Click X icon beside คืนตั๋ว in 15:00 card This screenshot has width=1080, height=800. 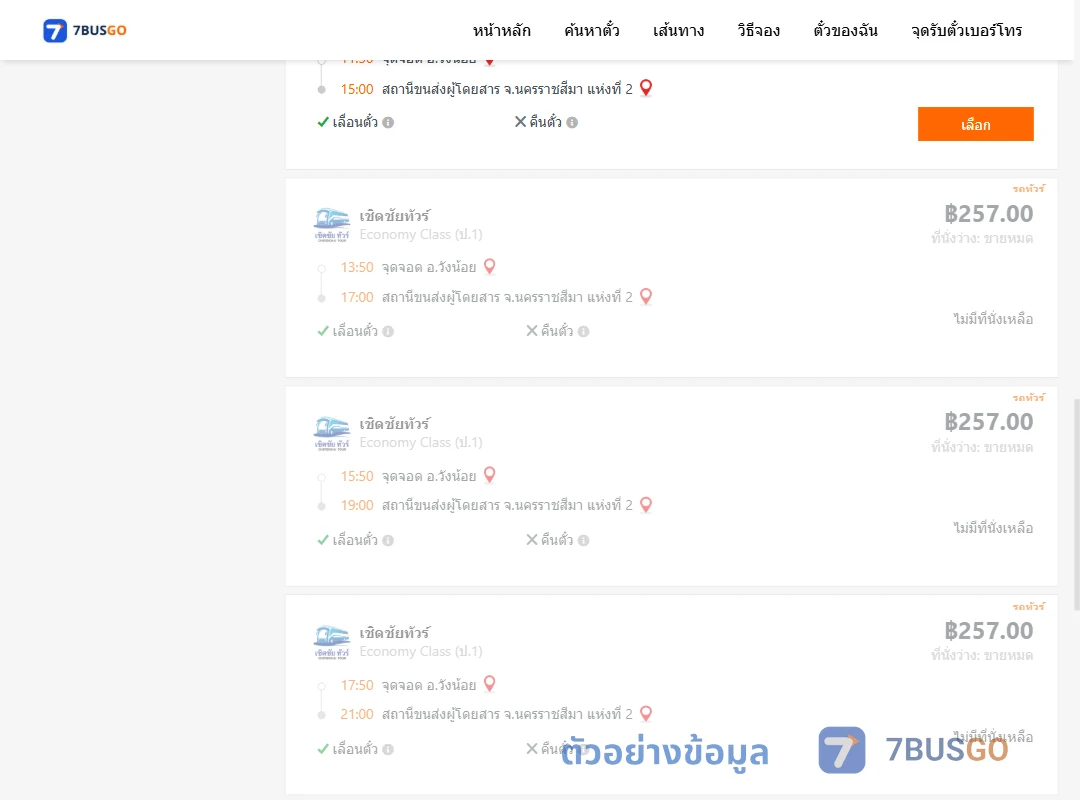point(521,122)
